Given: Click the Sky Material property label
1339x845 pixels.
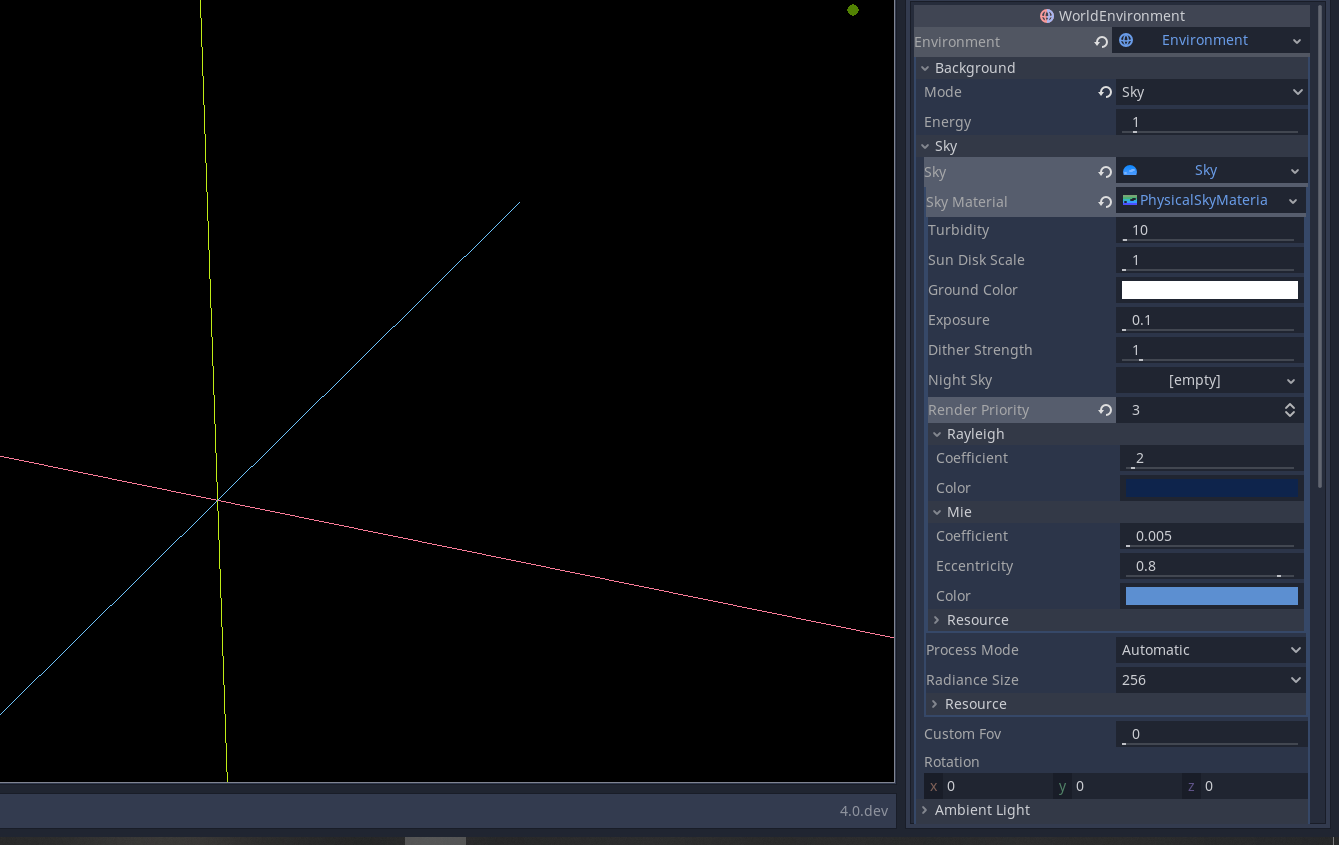Looking at the screenshot, I should coord(967,202).
